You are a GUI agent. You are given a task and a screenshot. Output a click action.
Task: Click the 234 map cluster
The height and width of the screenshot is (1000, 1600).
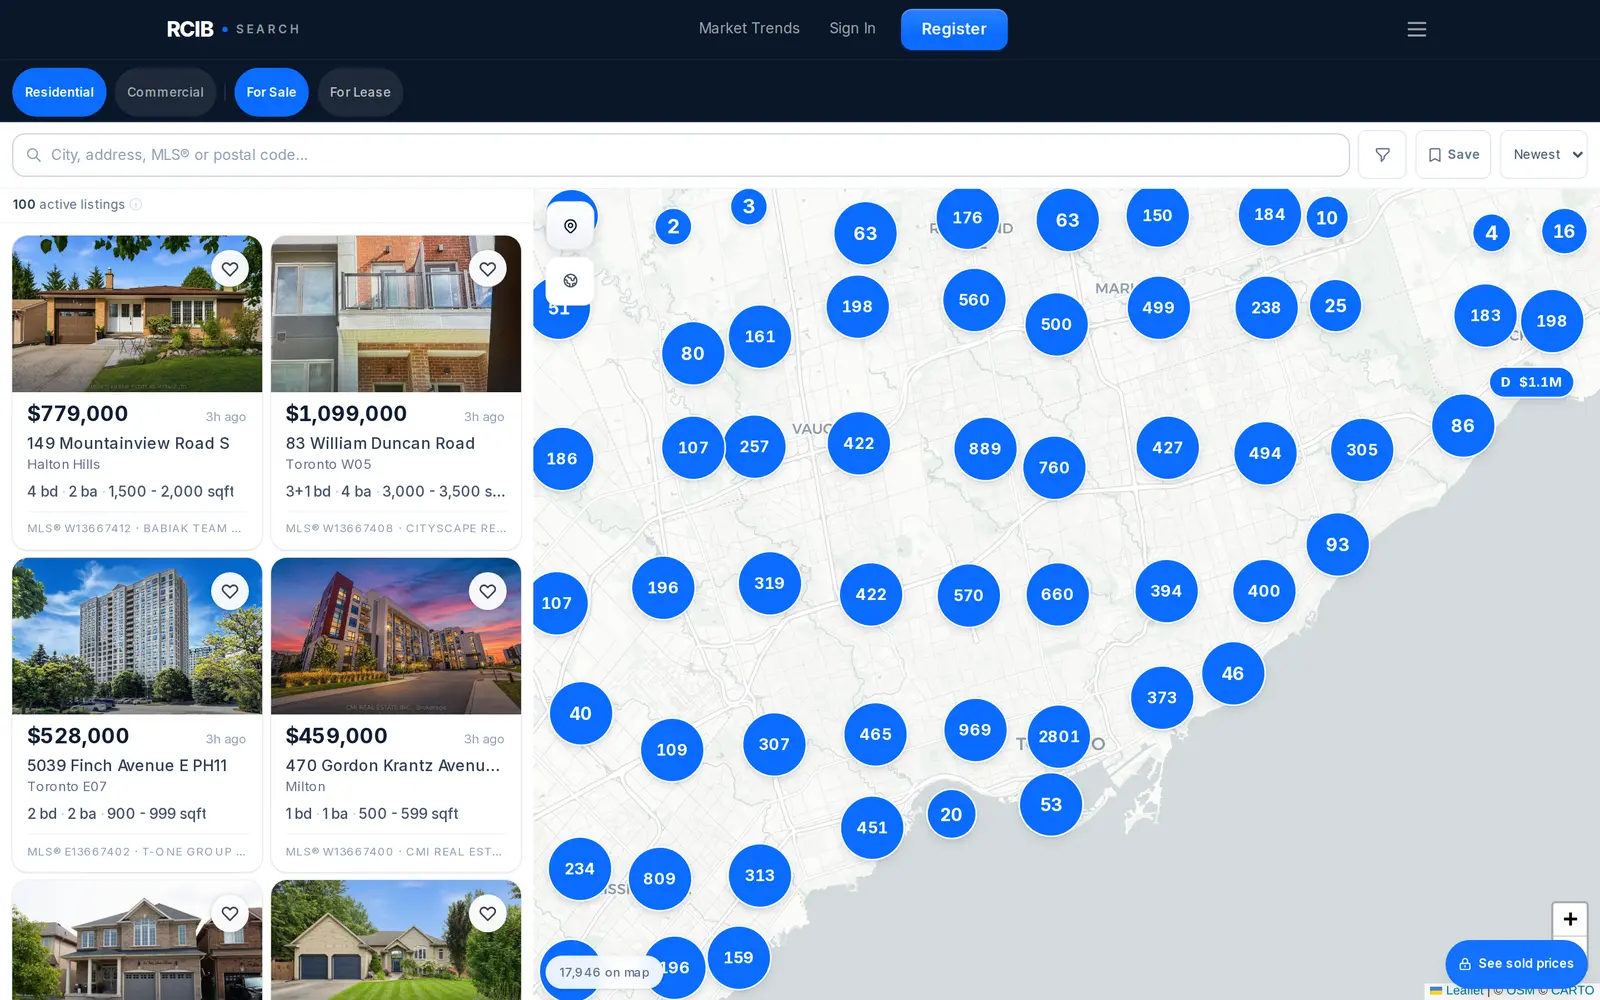coord(580,869)
